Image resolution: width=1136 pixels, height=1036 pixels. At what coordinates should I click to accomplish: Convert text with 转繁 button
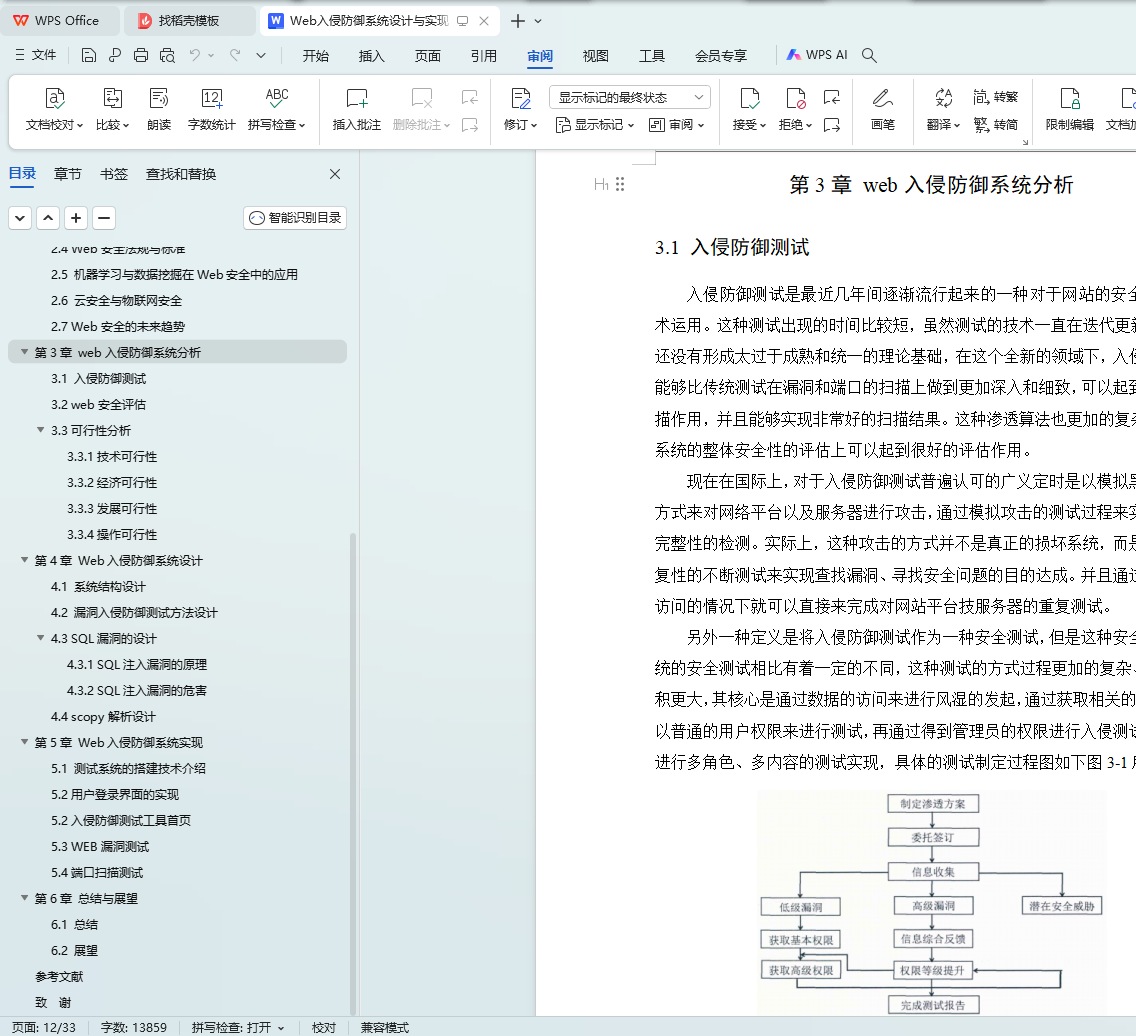[995, 97]
